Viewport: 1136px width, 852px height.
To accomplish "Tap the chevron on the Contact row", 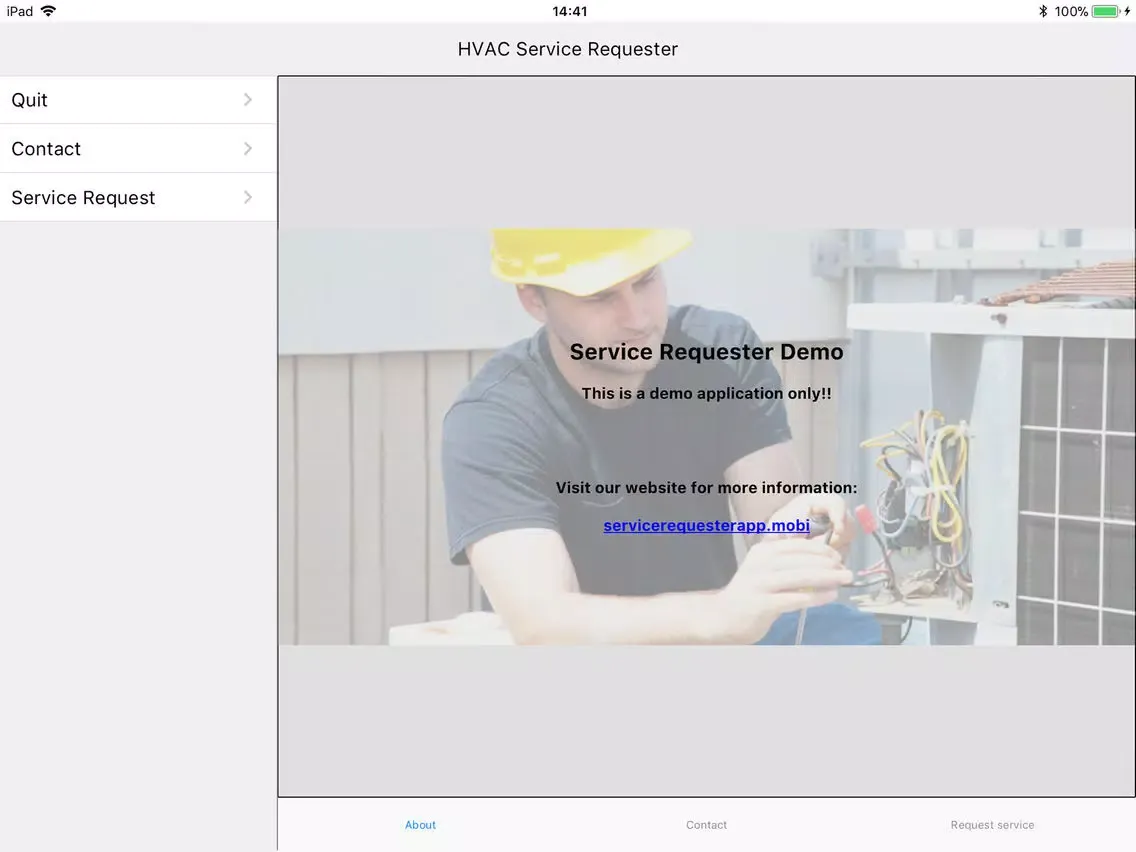I will (x=248, y=149).
